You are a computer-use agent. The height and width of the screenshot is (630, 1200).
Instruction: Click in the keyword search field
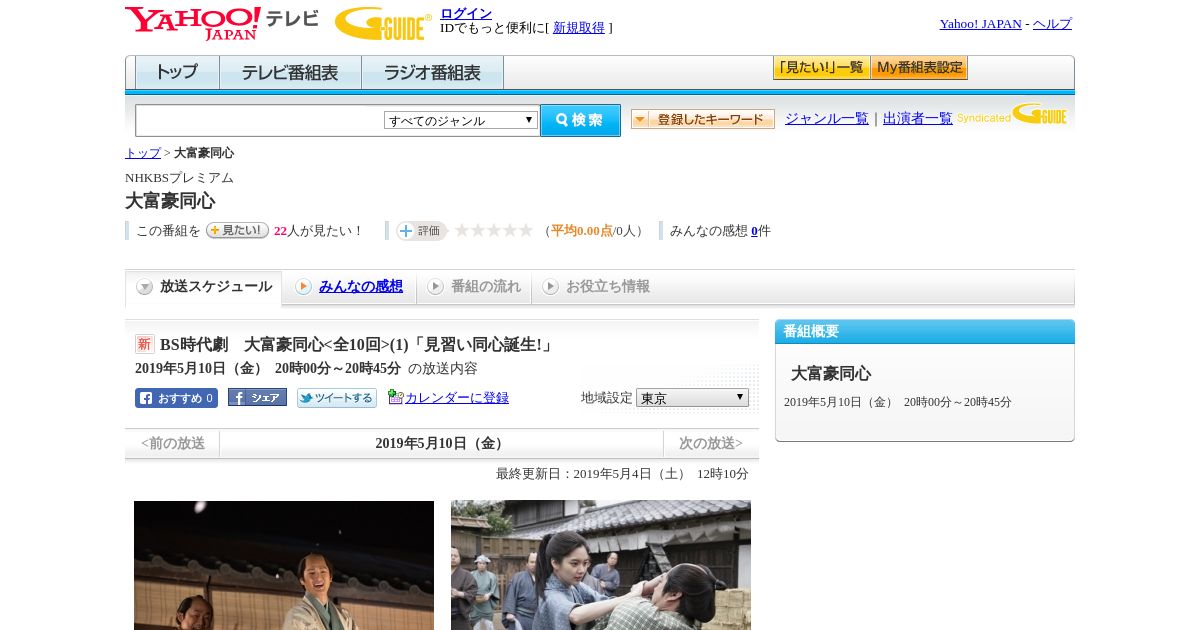click(260, 120)
